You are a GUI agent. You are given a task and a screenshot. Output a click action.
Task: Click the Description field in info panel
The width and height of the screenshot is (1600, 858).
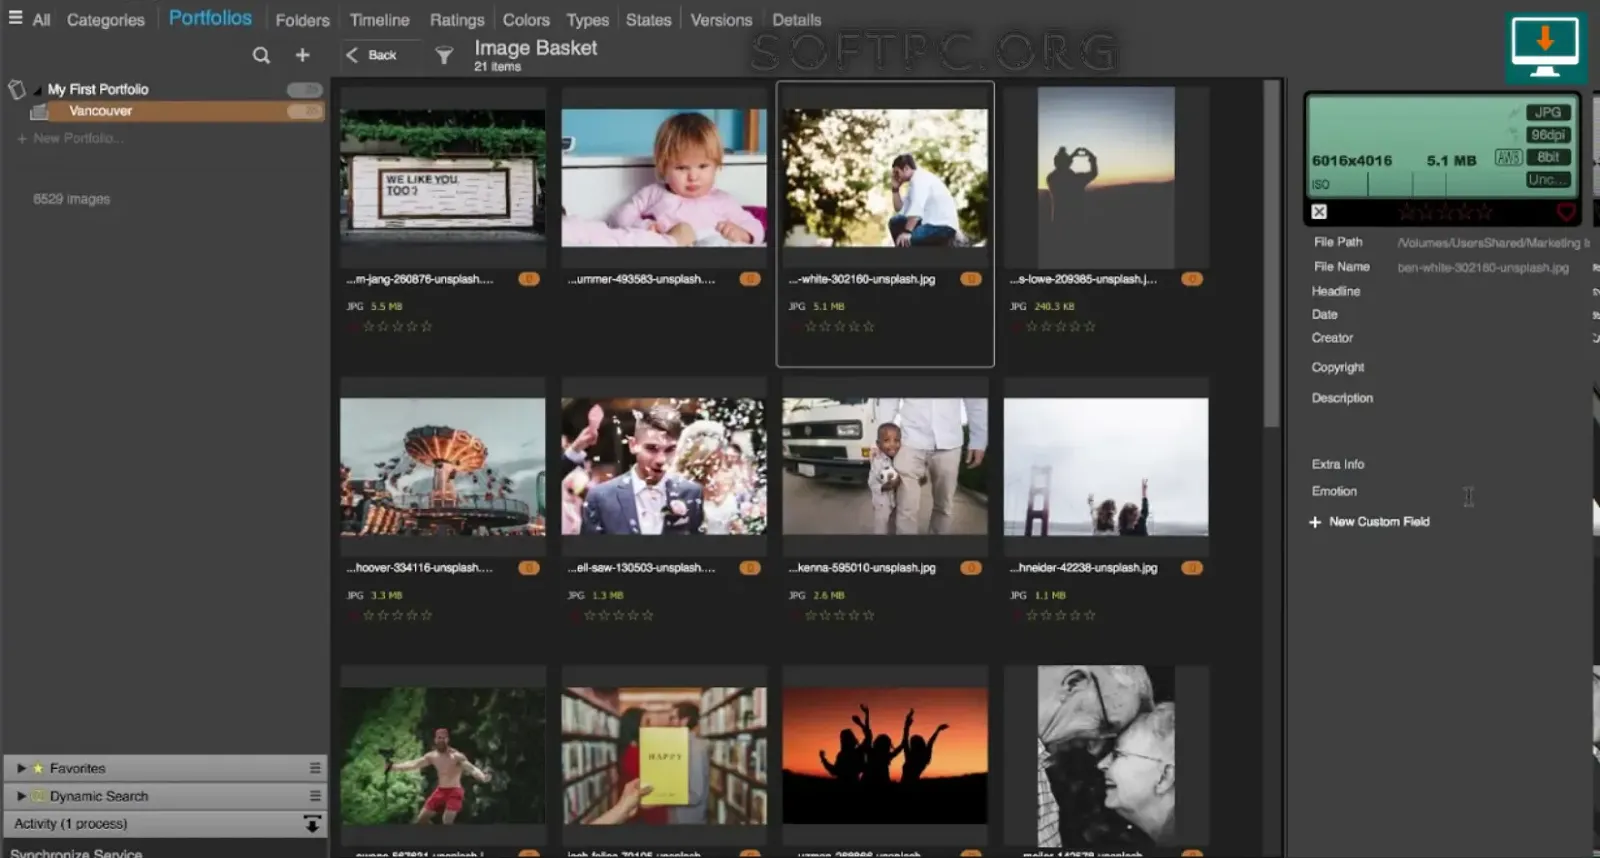pos(1342,398)
